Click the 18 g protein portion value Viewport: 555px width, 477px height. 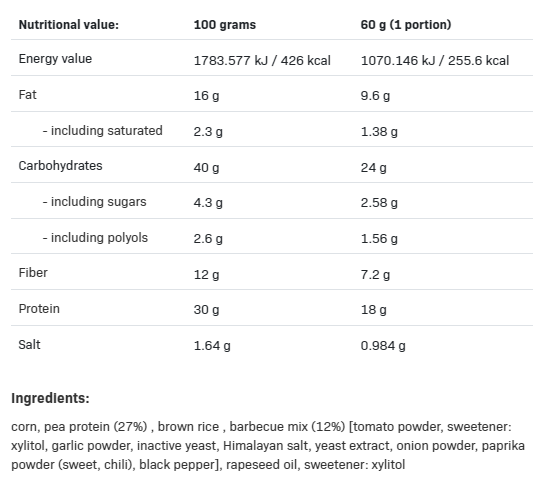click(x=373, y=310)
